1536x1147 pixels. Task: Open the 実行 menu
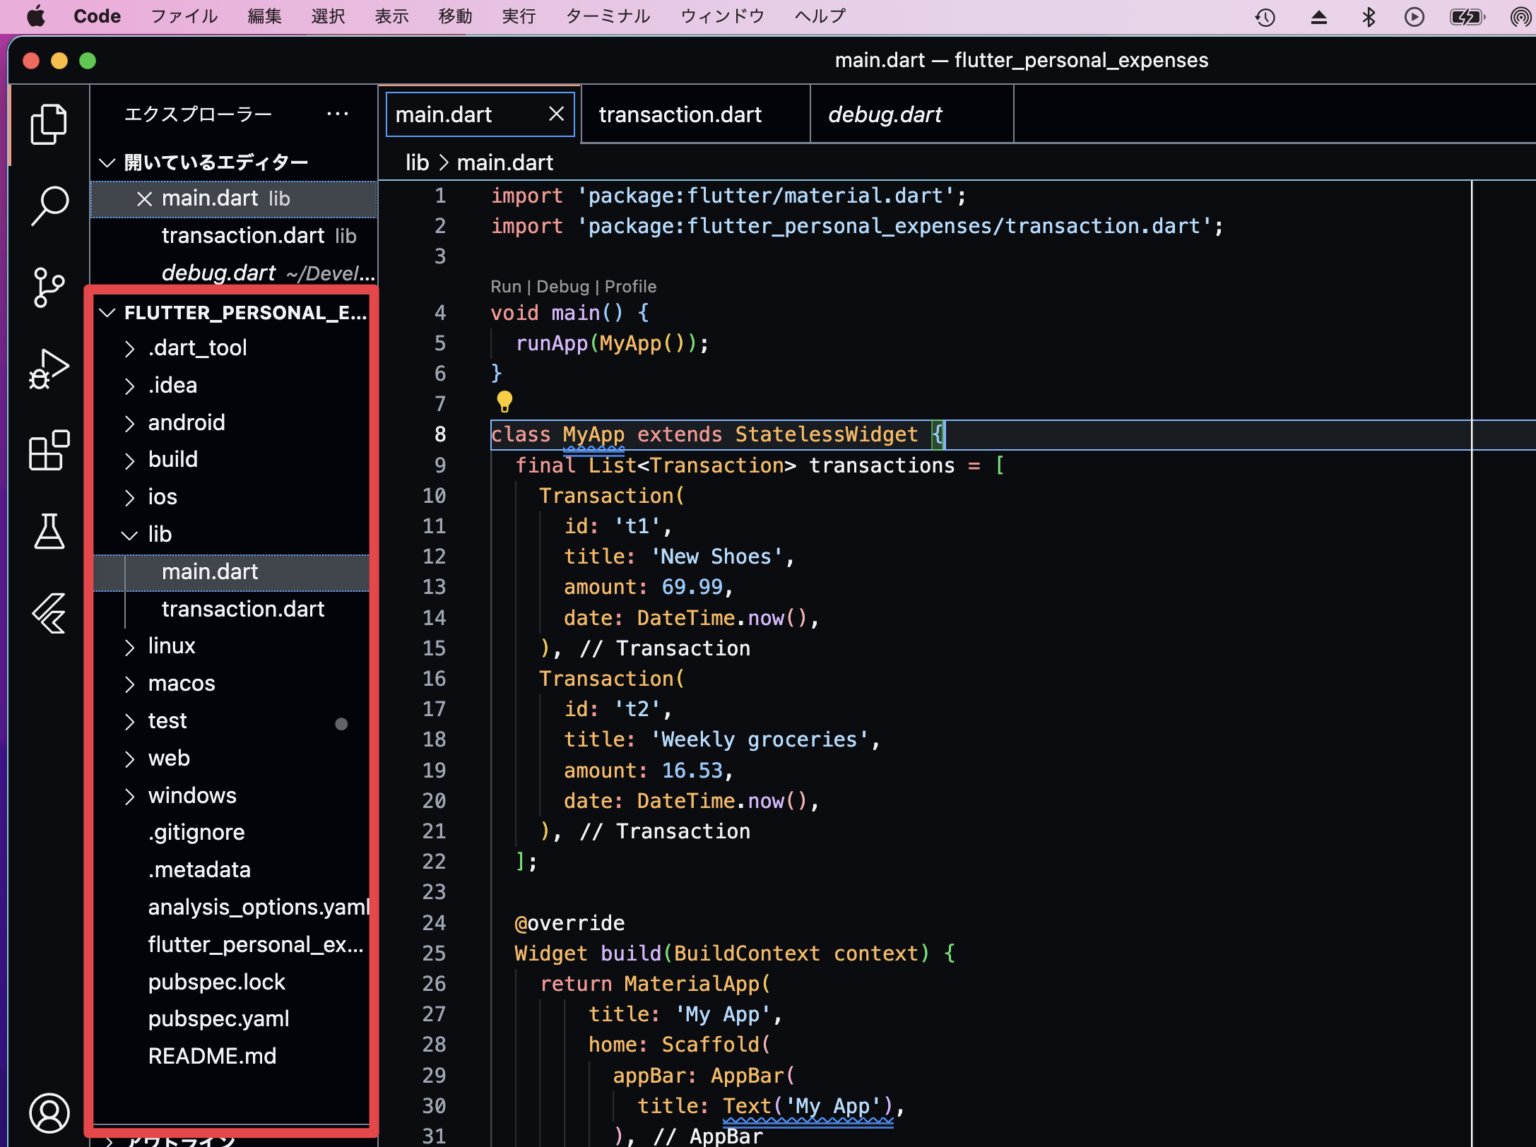click(x=518, y=15)
